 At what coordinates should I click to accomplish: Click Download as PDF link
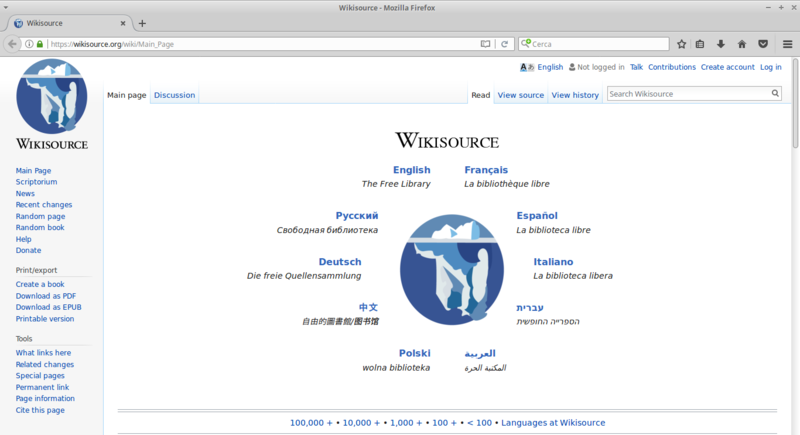tap(45, 296)
